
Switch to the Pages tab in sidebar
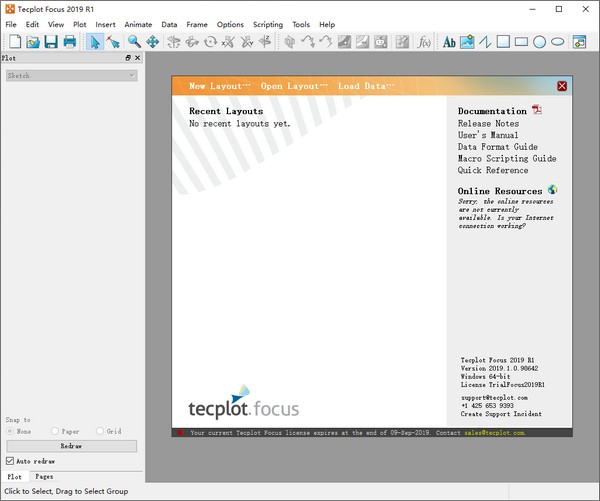pyautogui.click(x=44, y=477)
